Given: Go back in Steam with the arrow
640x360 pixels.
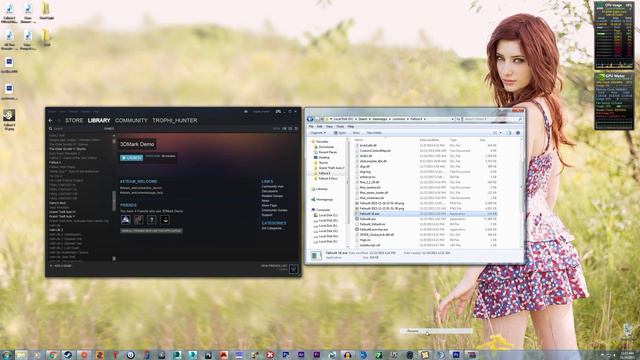Looking at the screenshot, I should pos(51,120).
